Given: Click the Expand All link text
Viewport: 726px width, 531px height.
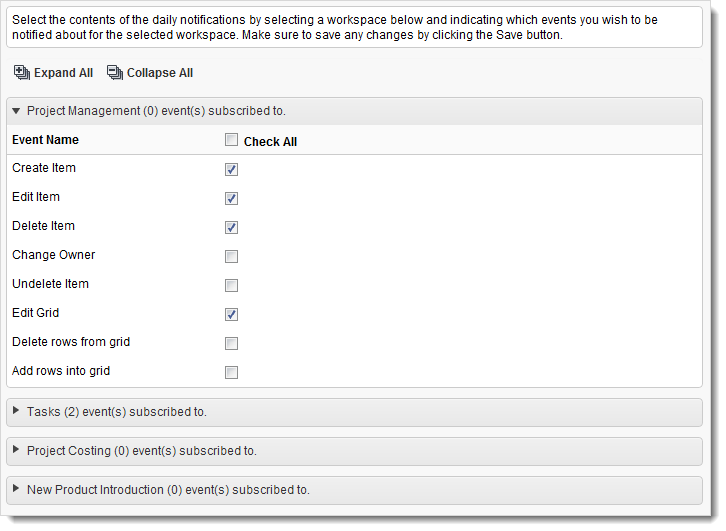Looking at the screenshot, I should (x=63, y=73).
